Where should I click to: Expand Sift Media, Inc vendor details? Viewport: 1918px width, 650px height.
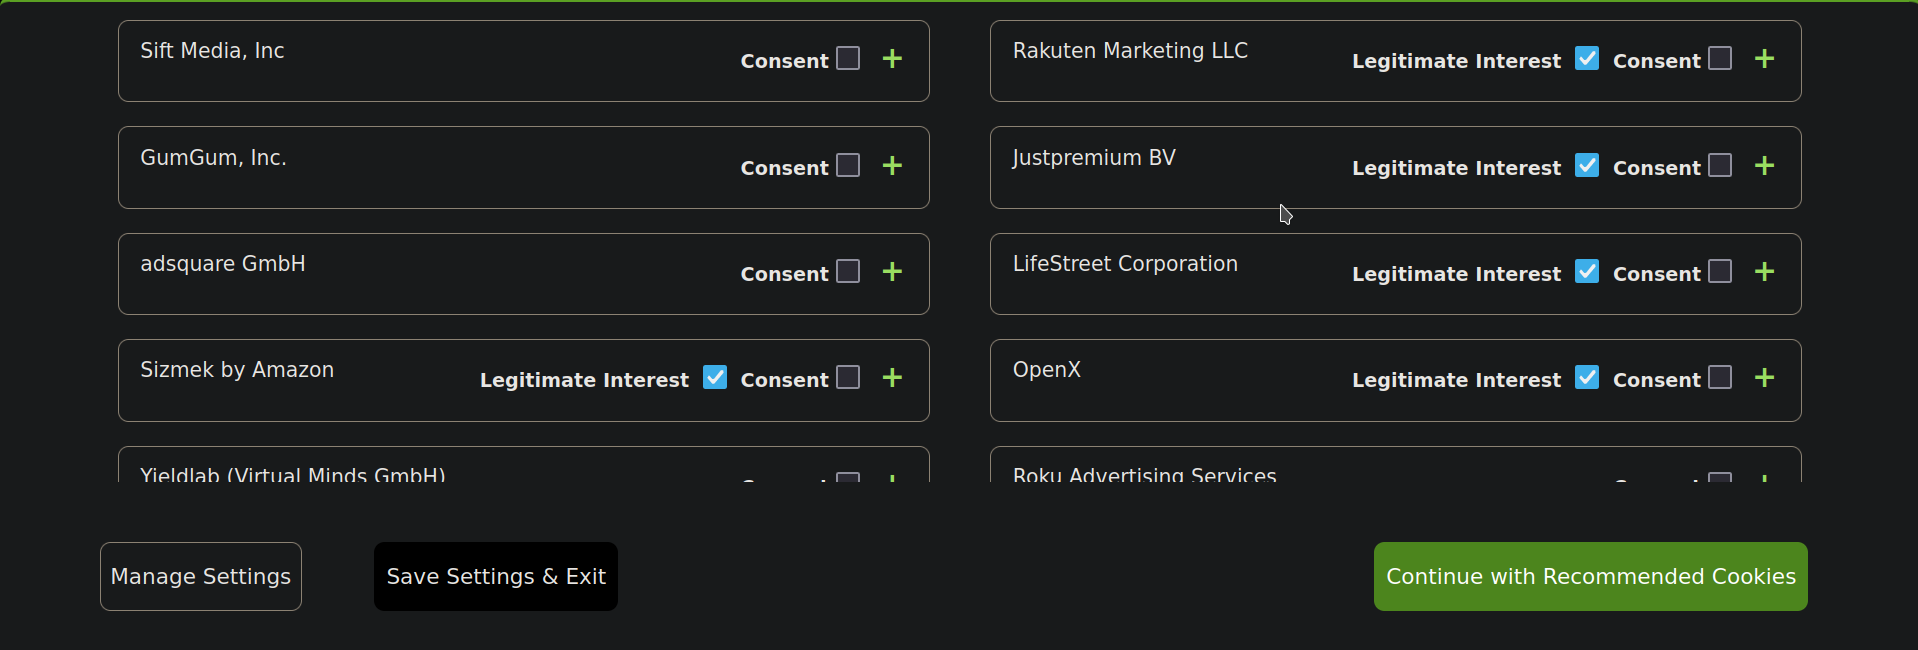coord(892,59)
